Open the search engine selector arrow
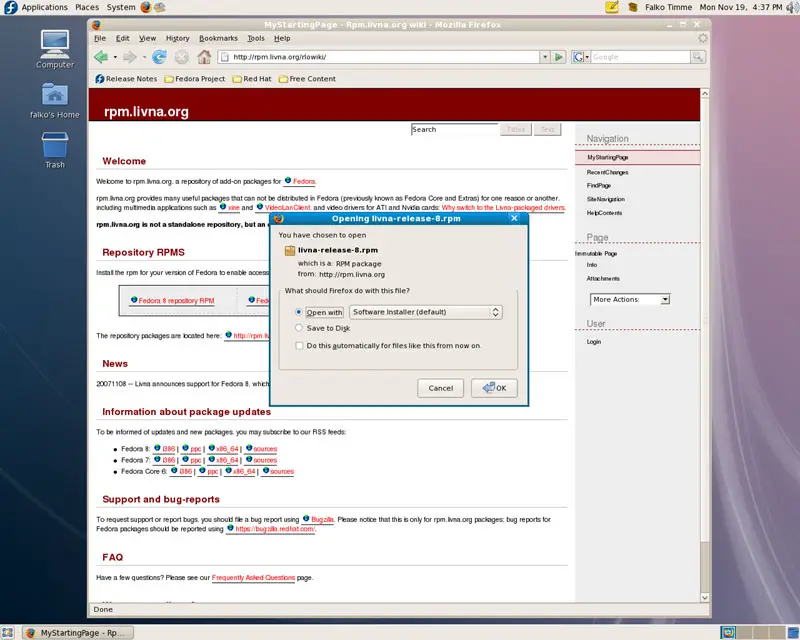This screenshot has height=640, width=800. coord(587,57)
